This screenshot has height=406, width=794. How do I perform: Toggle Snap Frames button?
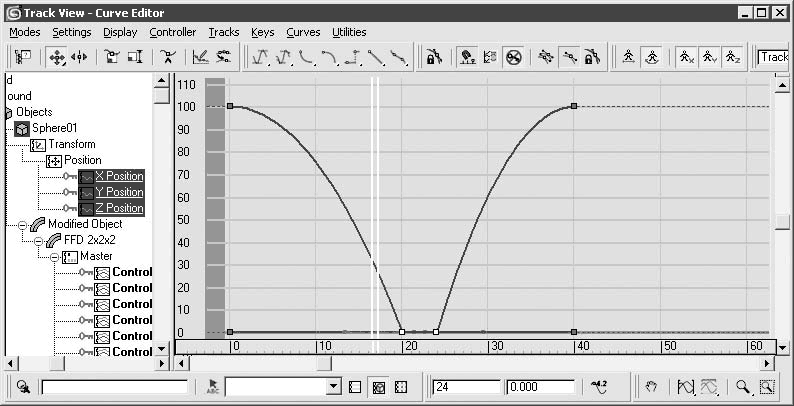(467, 57)
